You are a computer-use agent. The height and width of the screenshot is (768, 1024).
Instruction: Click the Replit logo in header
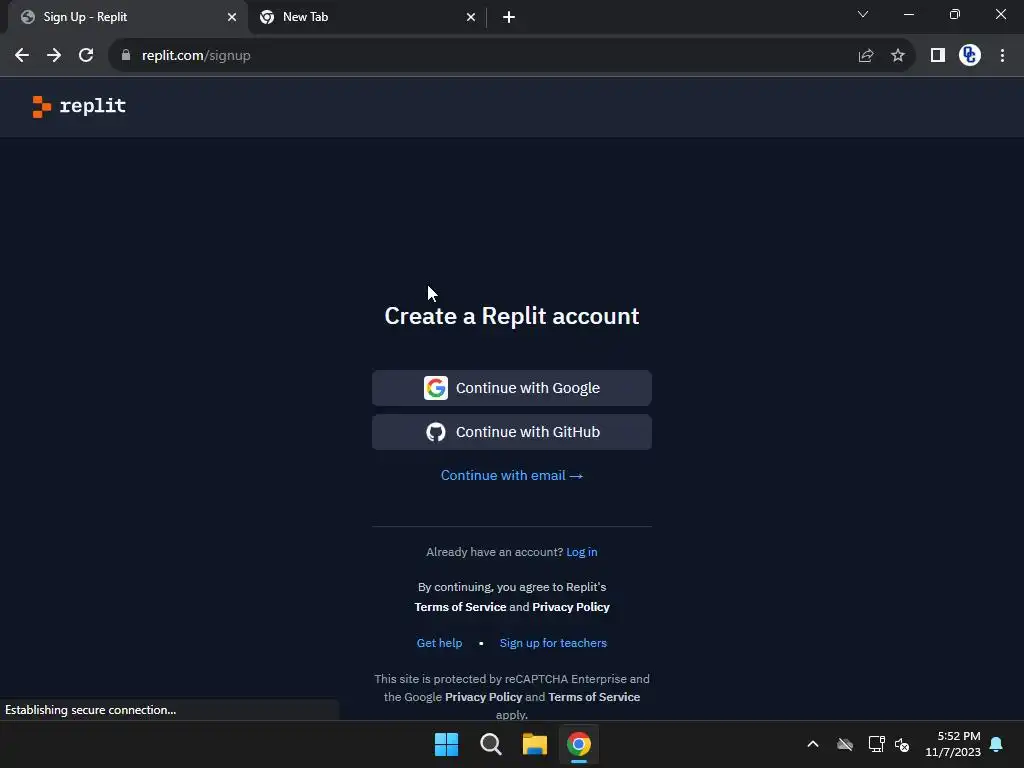(x=79, y=106)
